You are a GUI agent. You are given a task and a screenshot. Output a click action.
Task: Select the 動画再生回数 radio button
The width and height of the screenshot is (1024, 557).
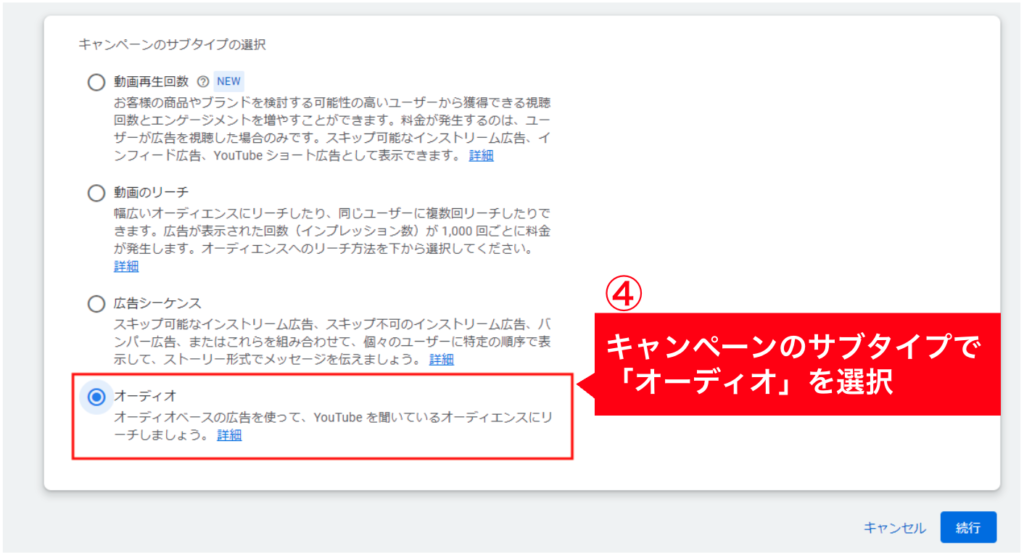(x=97, y=82)
